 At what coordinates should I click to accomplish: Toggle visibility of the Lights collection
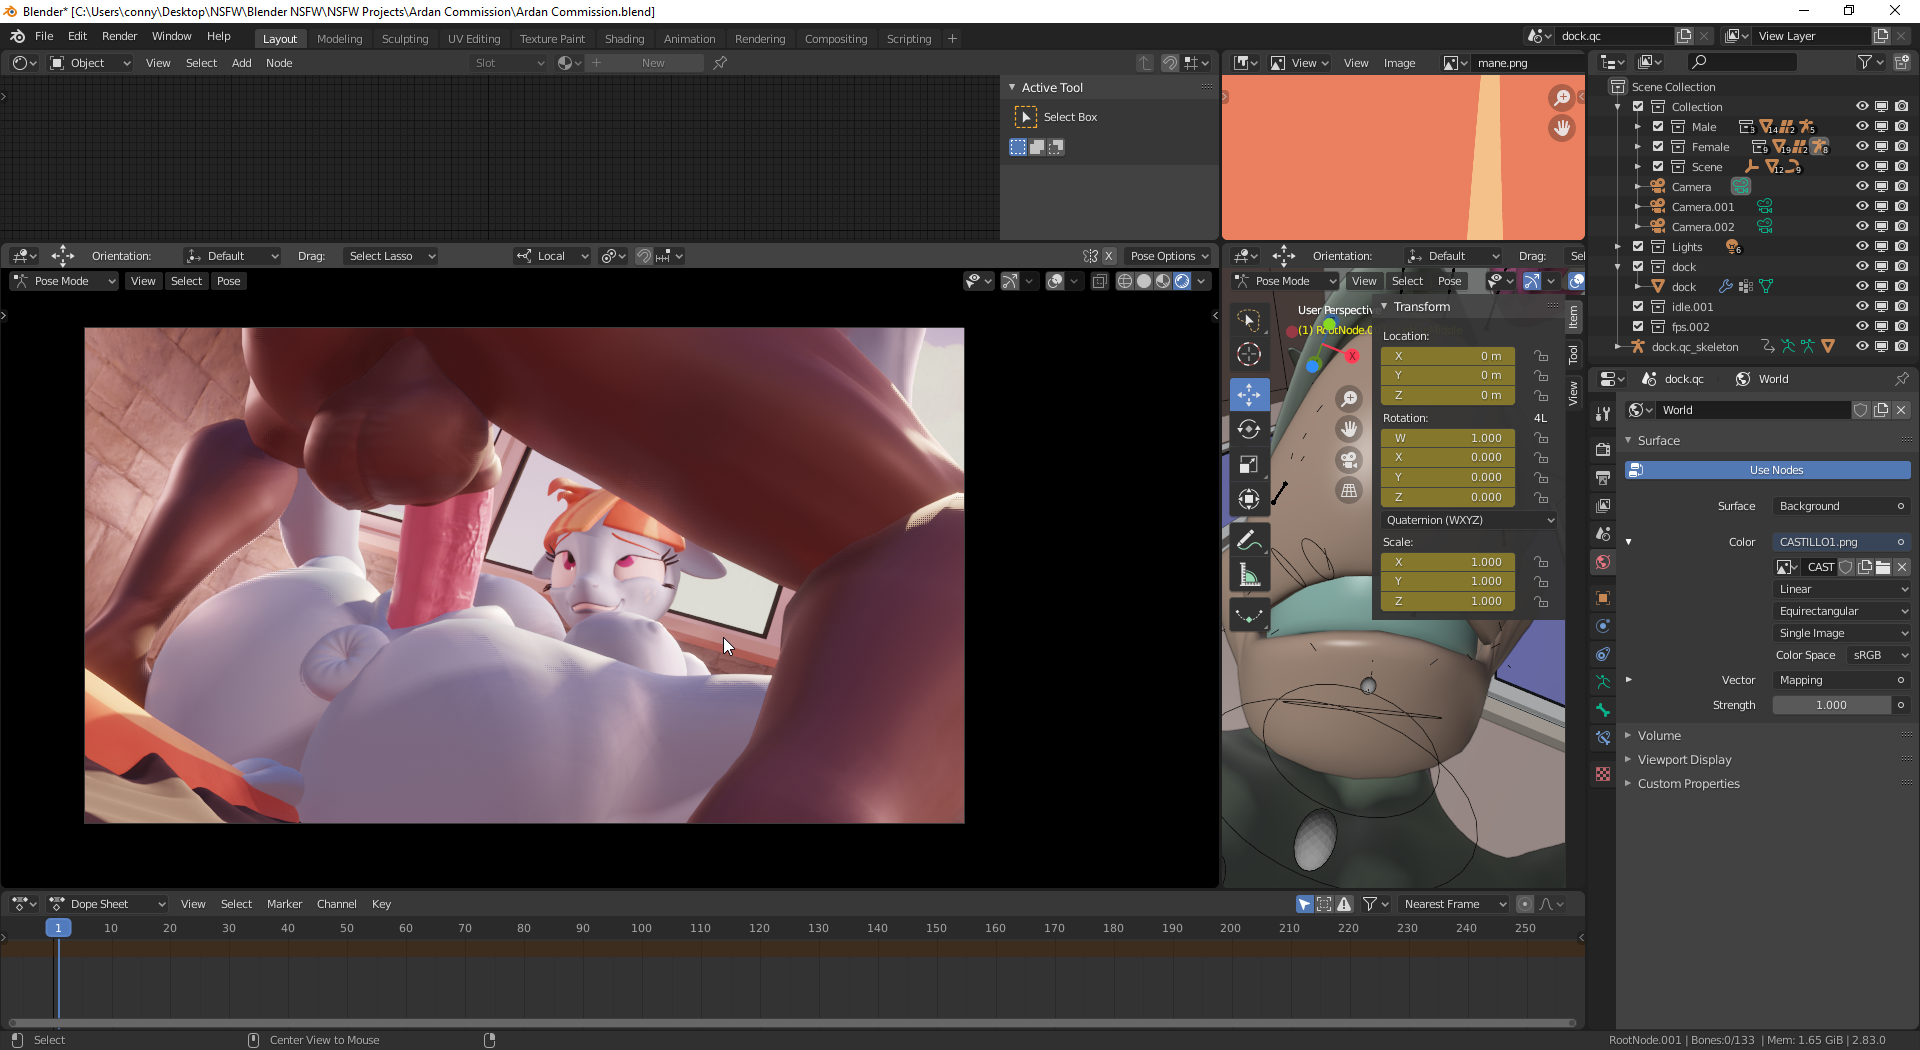(x=1862, y=247)
